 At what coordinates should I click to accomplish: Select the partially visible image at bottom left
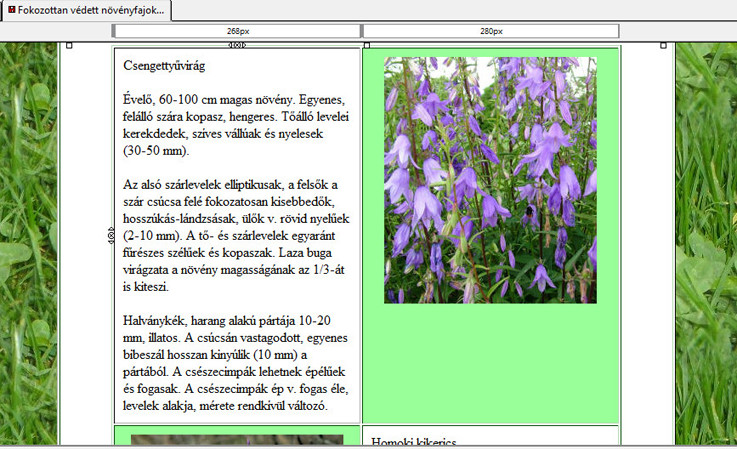[x=236, y=441]
